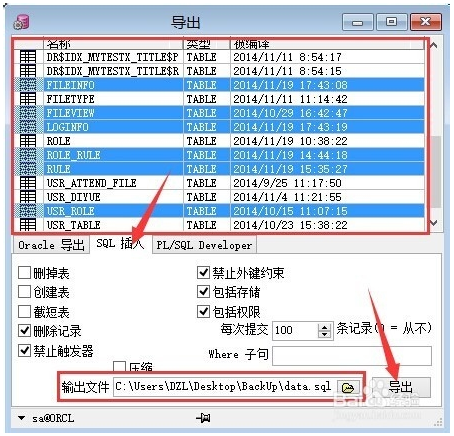This screenshot has height=436, width=454.
Task: Uncheck the 删除记录 checkbox
Action: tap(24, 331)
